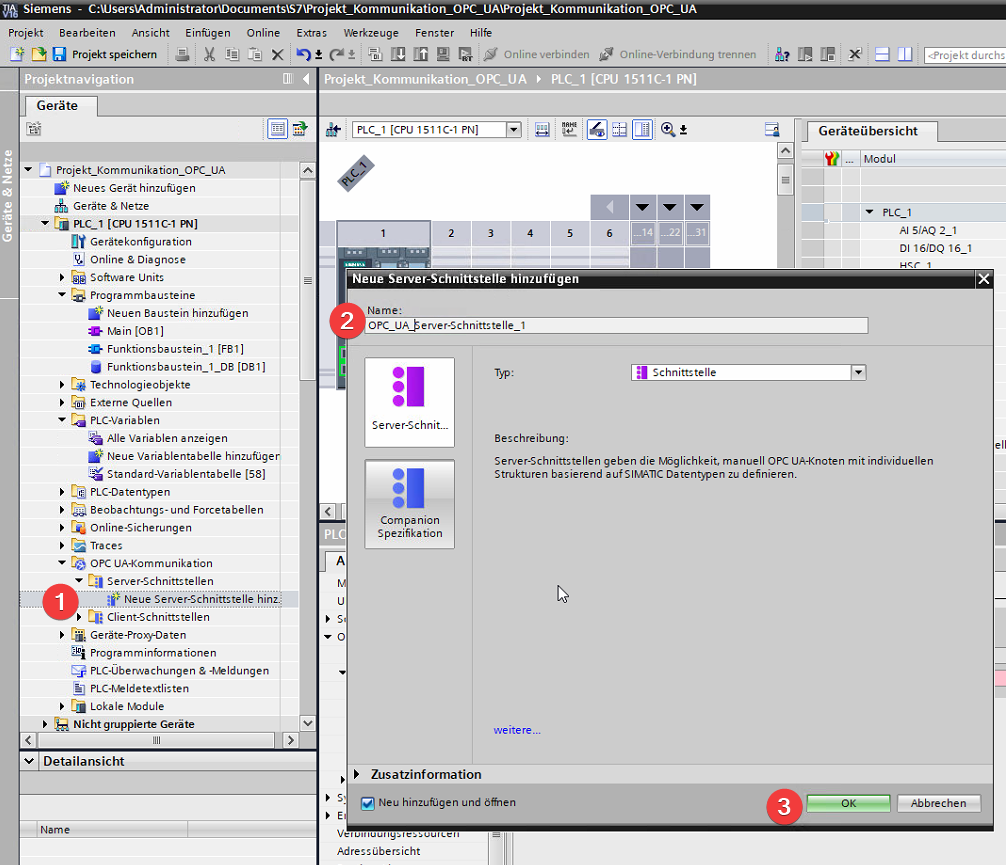
Task: Click the Delete X icon in toolbar
Action: (277, 55)
